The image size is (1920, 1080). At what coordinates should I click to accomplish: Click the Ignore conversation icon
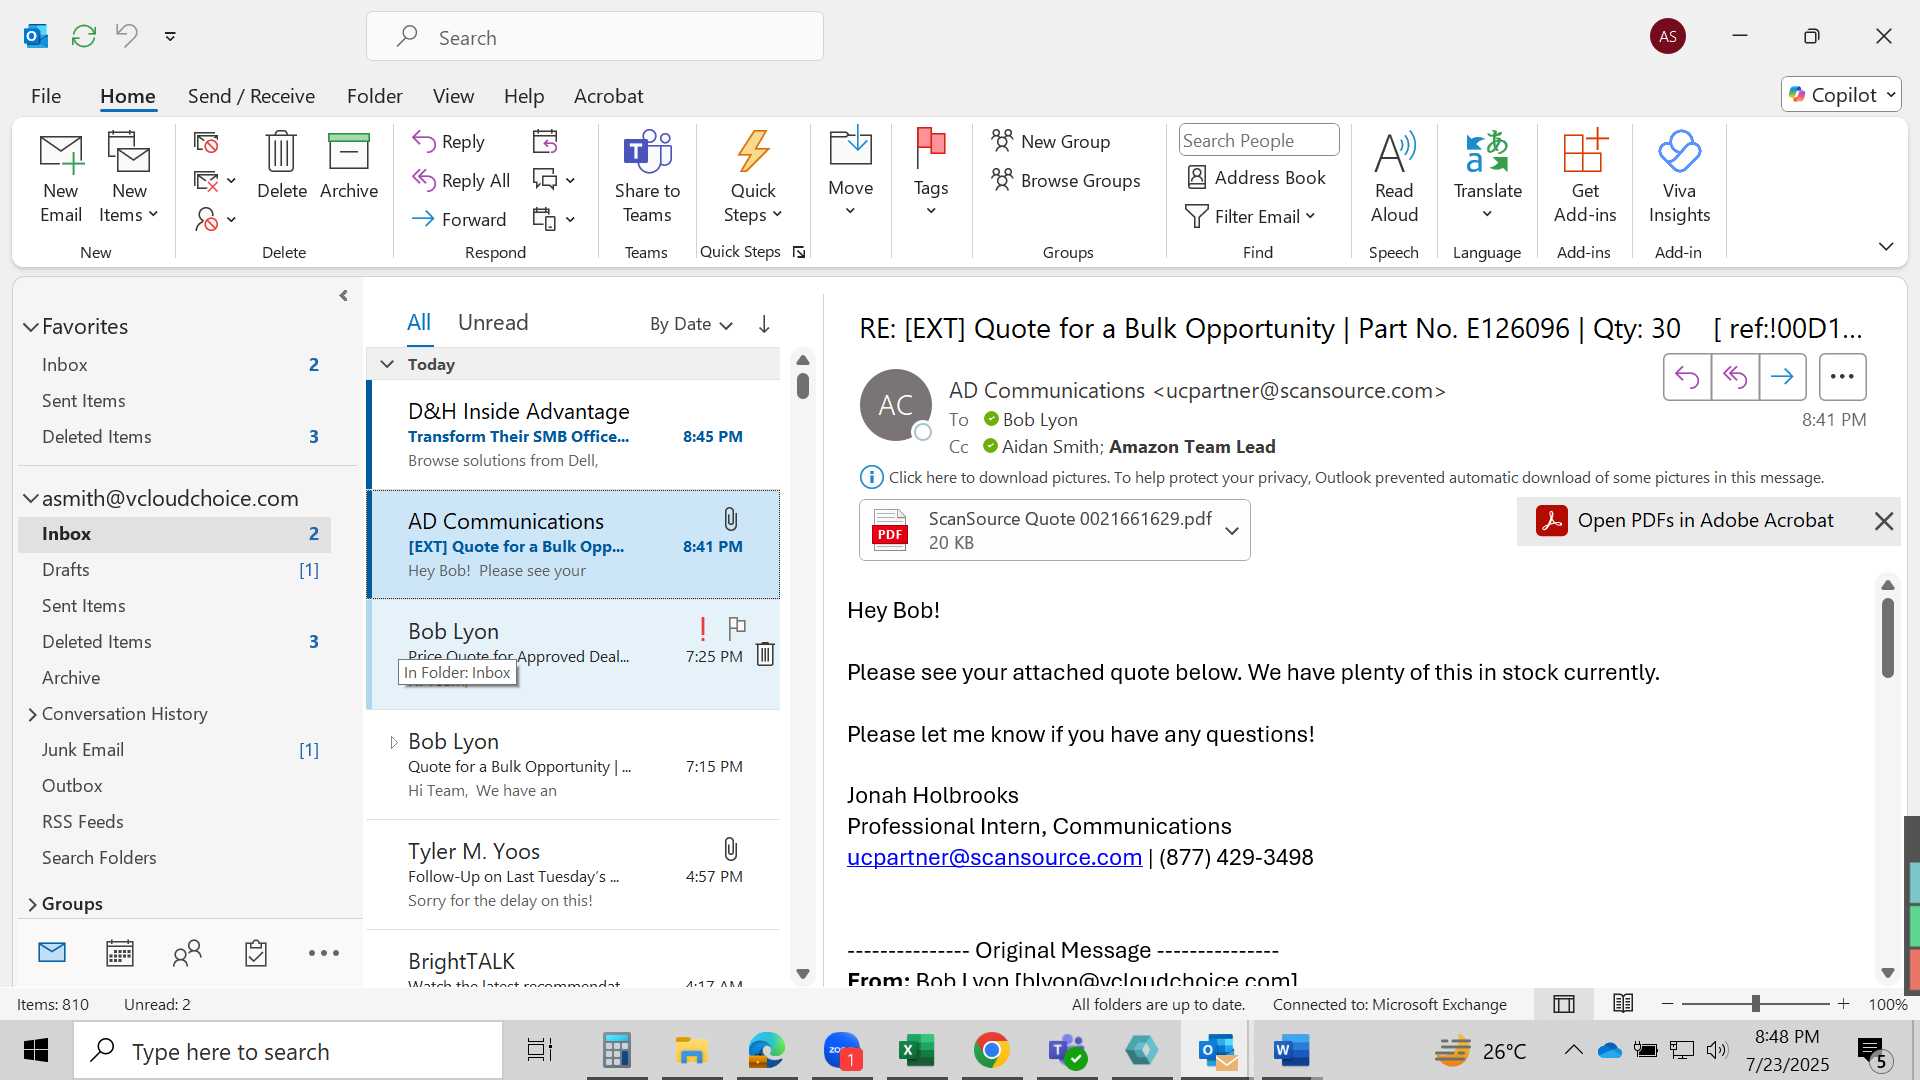[x=206, y=143]
